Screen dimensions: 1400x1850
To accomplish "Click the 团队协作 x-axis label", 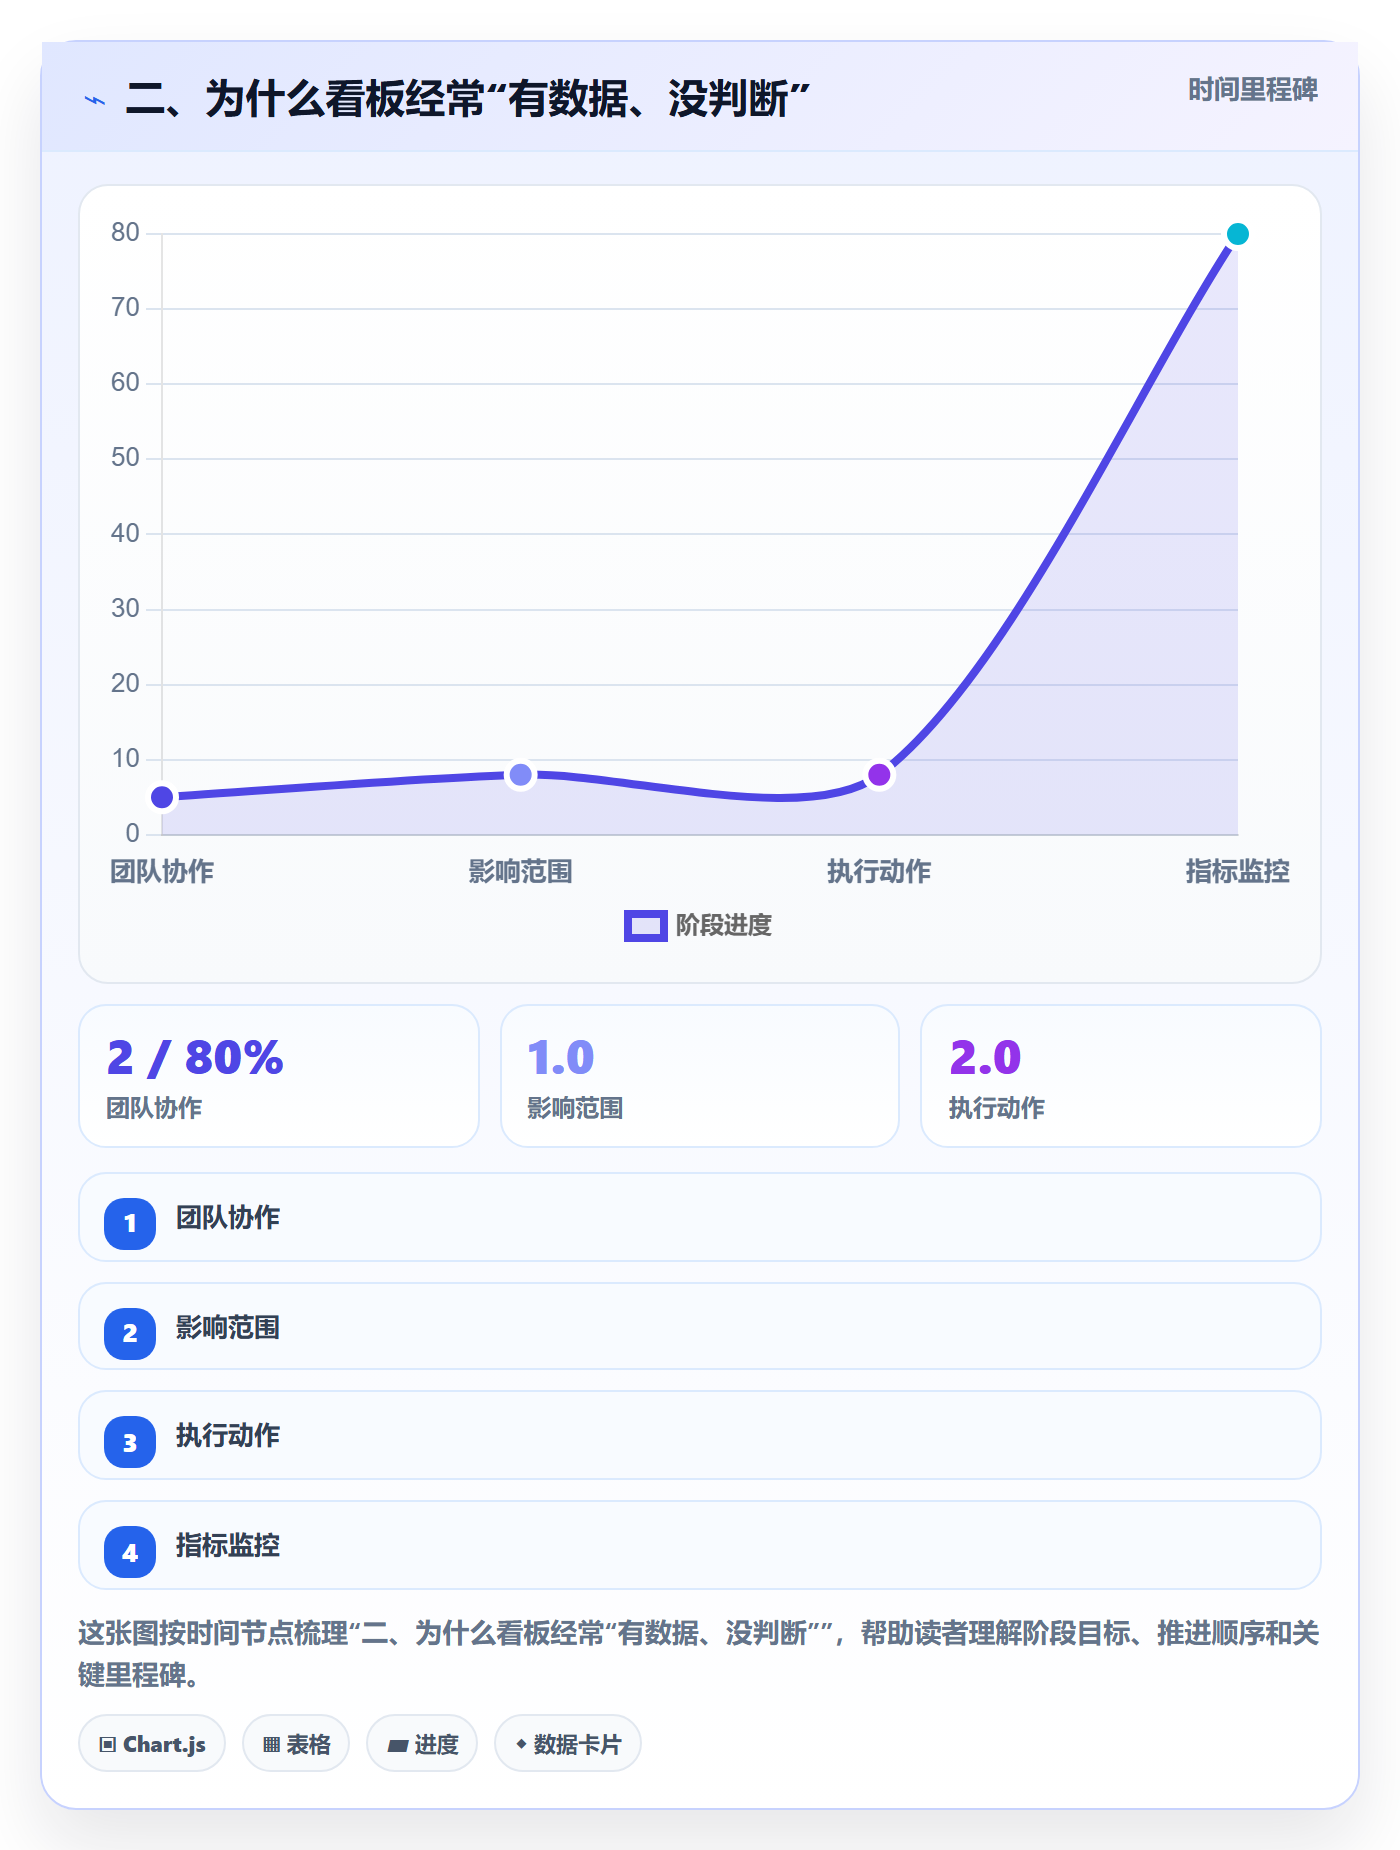I will pos(162,872).
